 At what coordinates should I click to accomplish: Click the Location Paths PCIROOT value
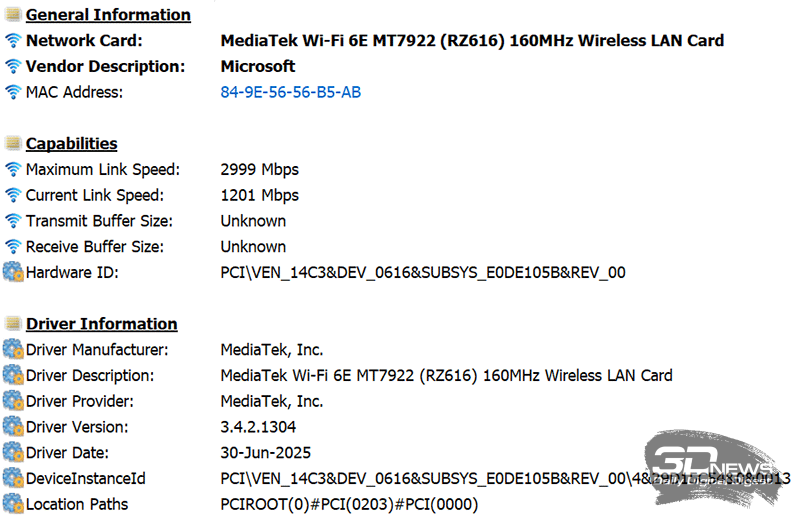coord(349,504)
